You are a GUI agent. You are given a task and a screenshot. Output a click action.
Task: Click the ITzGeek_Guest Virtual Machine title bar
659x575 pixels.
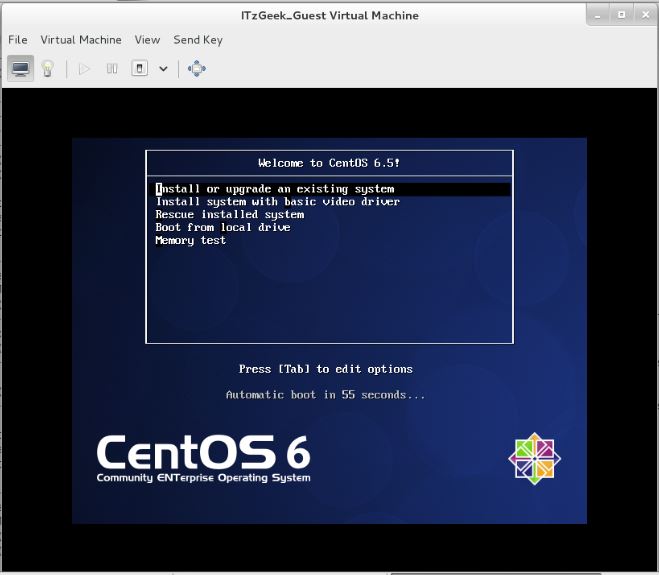330,16
